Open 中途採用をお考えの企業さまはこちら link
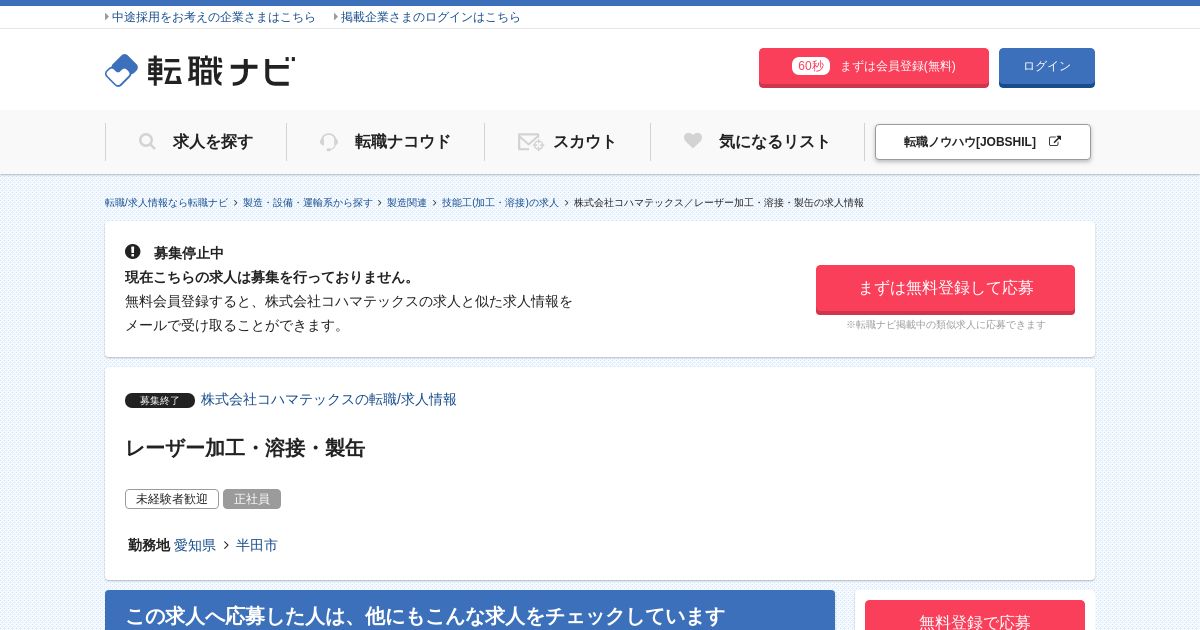 point(213,17)
